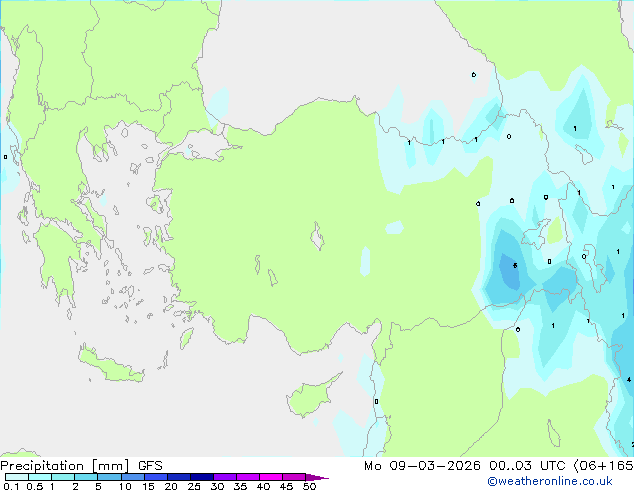634x490 pixels.
Task: Click the '4' precipitation value on the map
Action: [629, 380]
